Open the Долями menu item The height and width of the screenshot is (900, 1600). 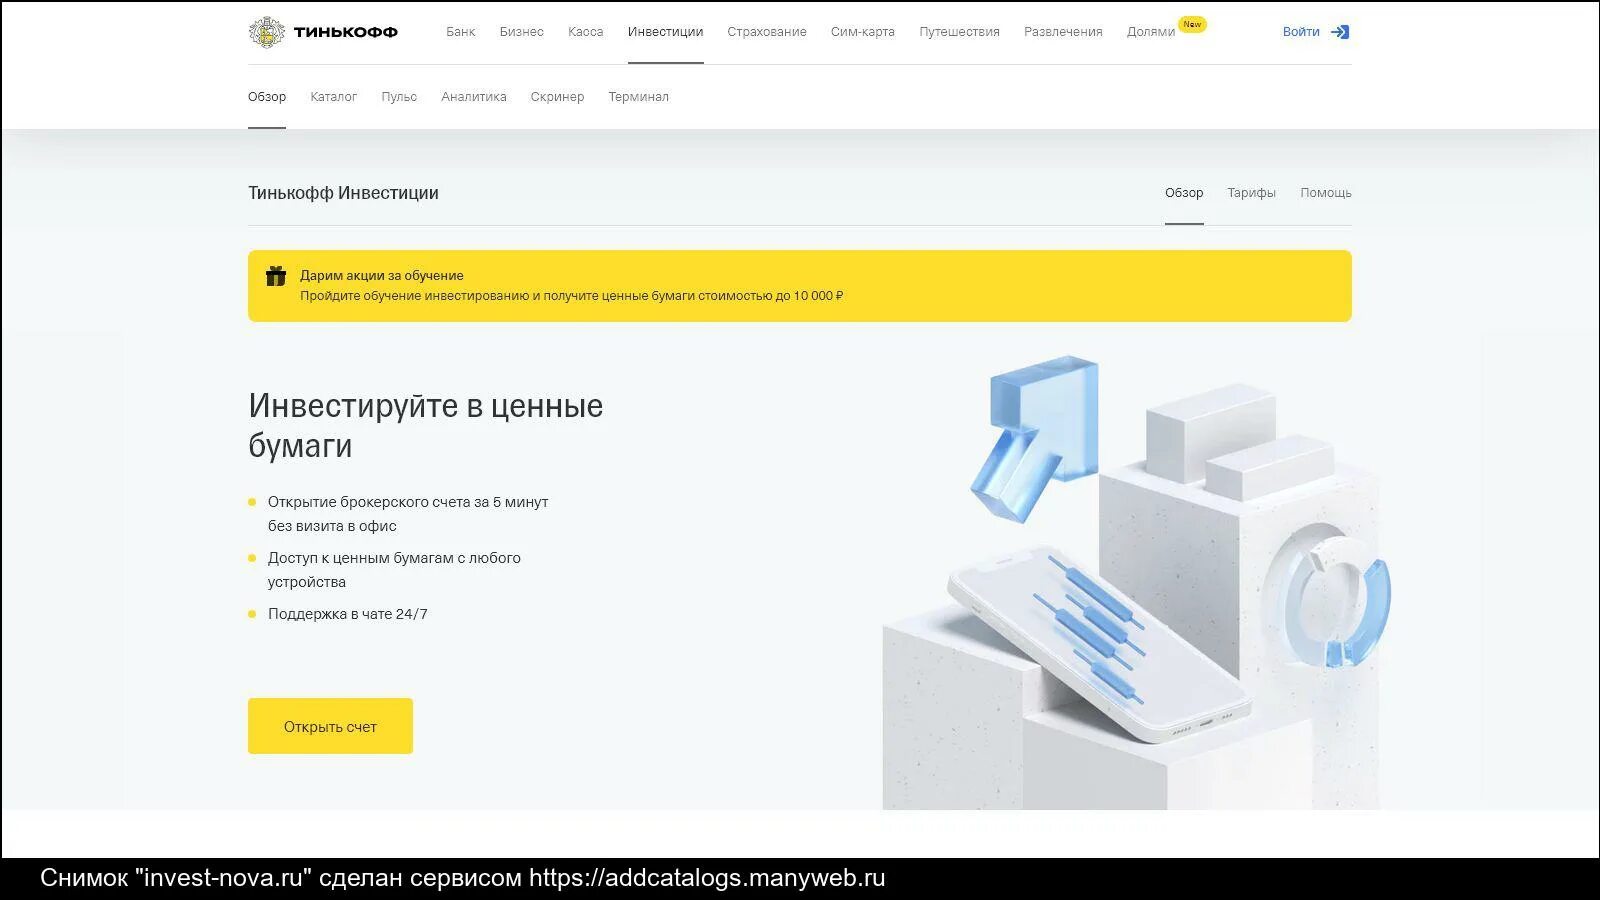click(1150, 32)
